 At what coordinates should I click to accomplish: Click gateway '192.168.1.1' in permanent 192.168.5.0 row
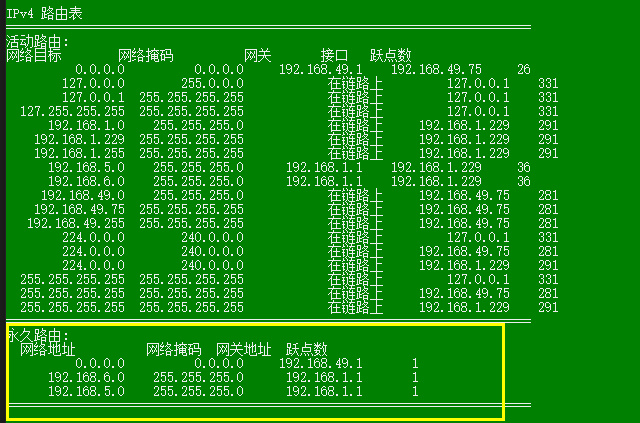coord(324,391)
